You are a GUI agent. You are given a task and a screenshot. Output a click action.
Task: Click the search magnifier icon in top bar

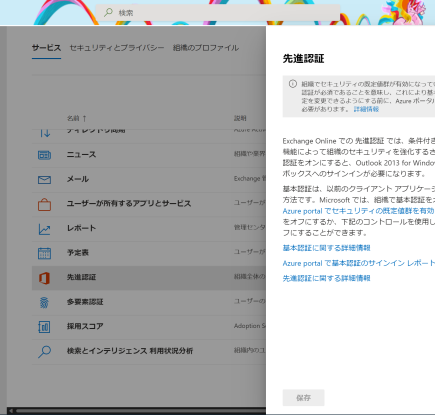[x=108, y=13]
